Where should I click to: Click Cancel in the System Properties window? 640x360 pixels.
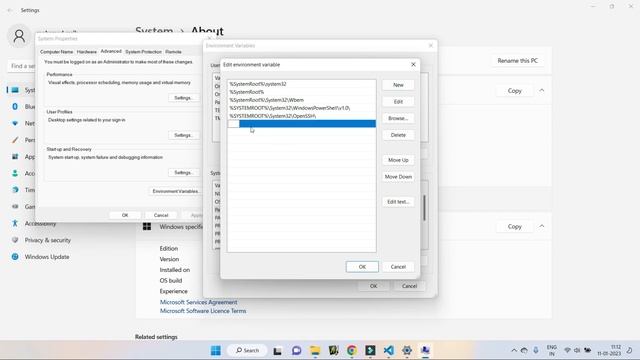coord(161,215)
